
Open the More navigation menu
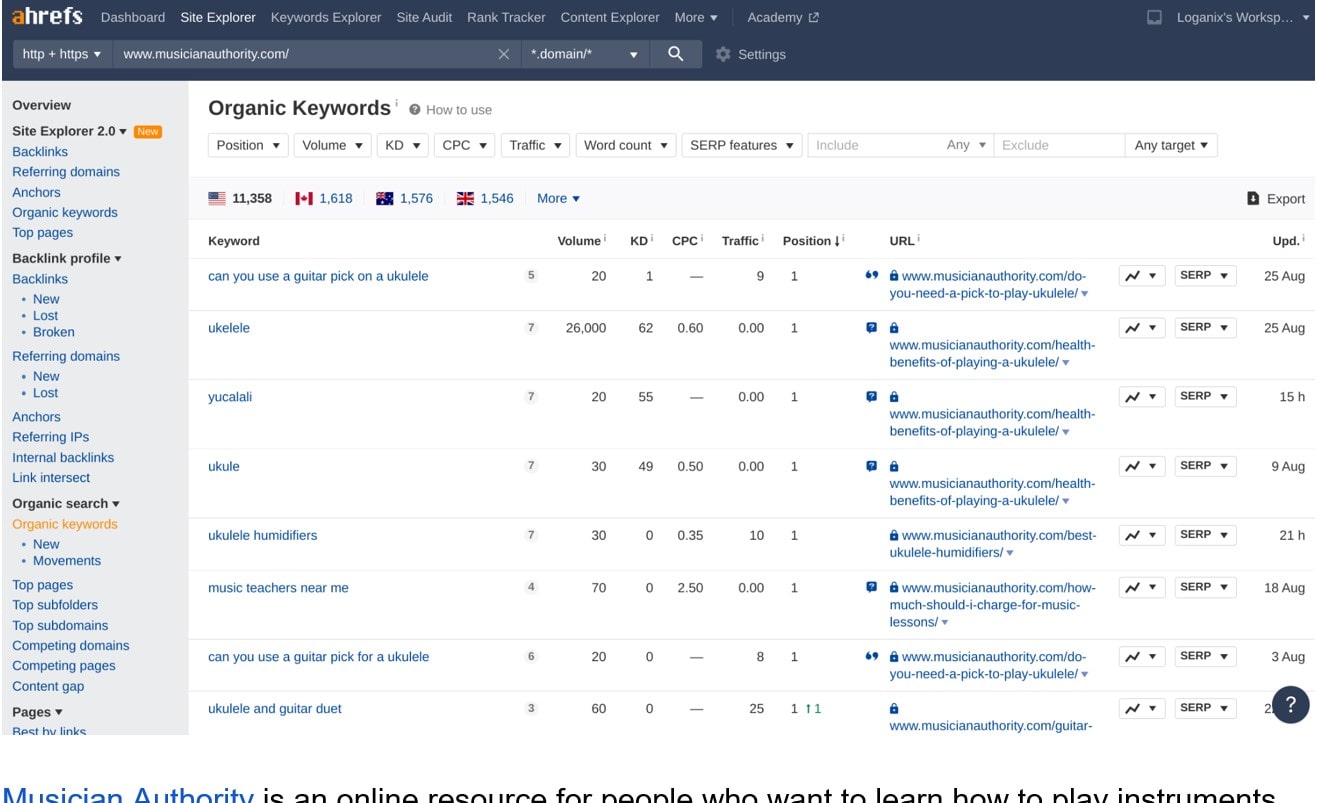tap(696, 17)
